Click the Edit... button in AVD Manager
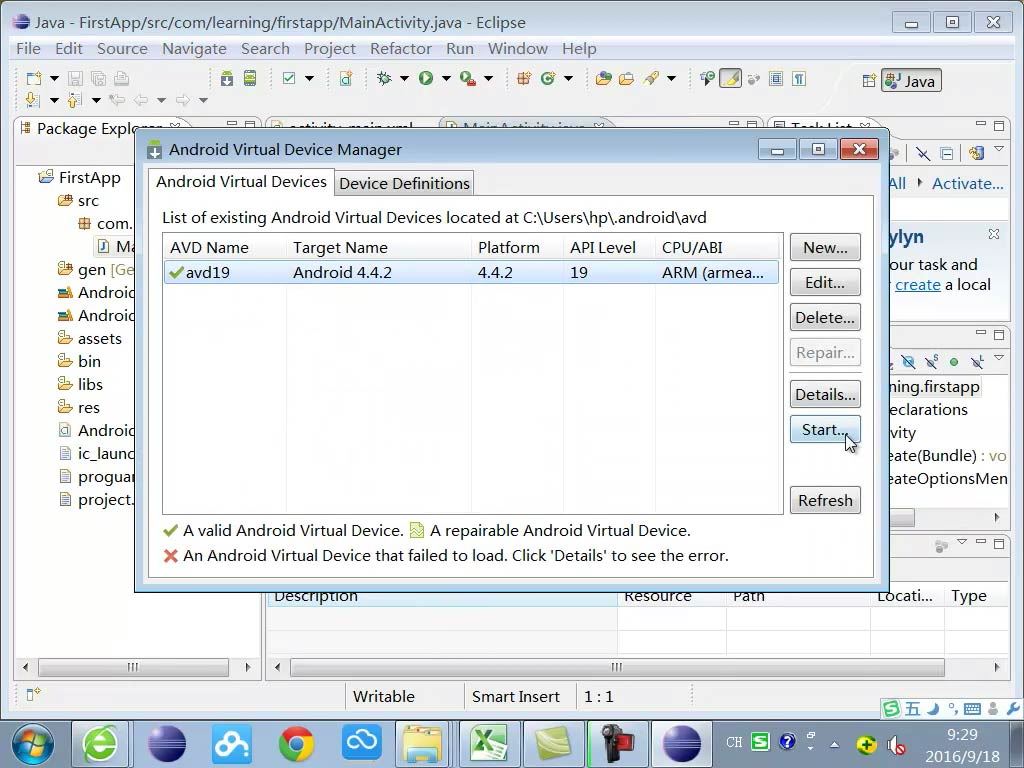Image resolution: width=1024 pixels, height=768 pixels. 825,283
